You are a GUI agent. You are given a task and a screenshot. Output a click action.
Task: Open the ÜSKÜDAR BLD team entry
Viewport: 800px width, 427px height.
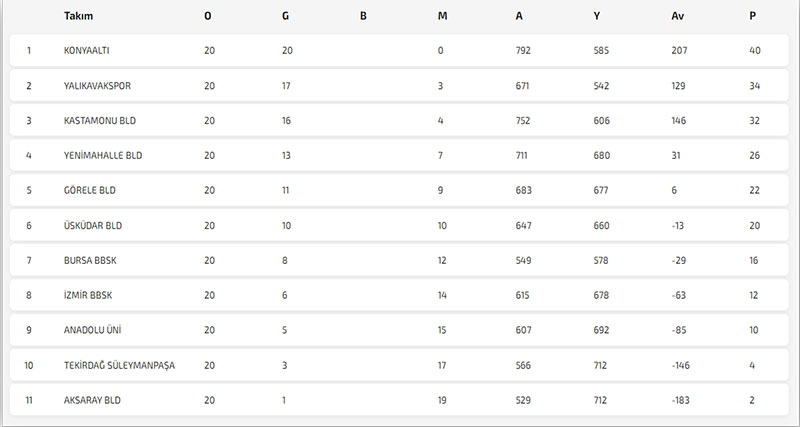coord(92,225)
